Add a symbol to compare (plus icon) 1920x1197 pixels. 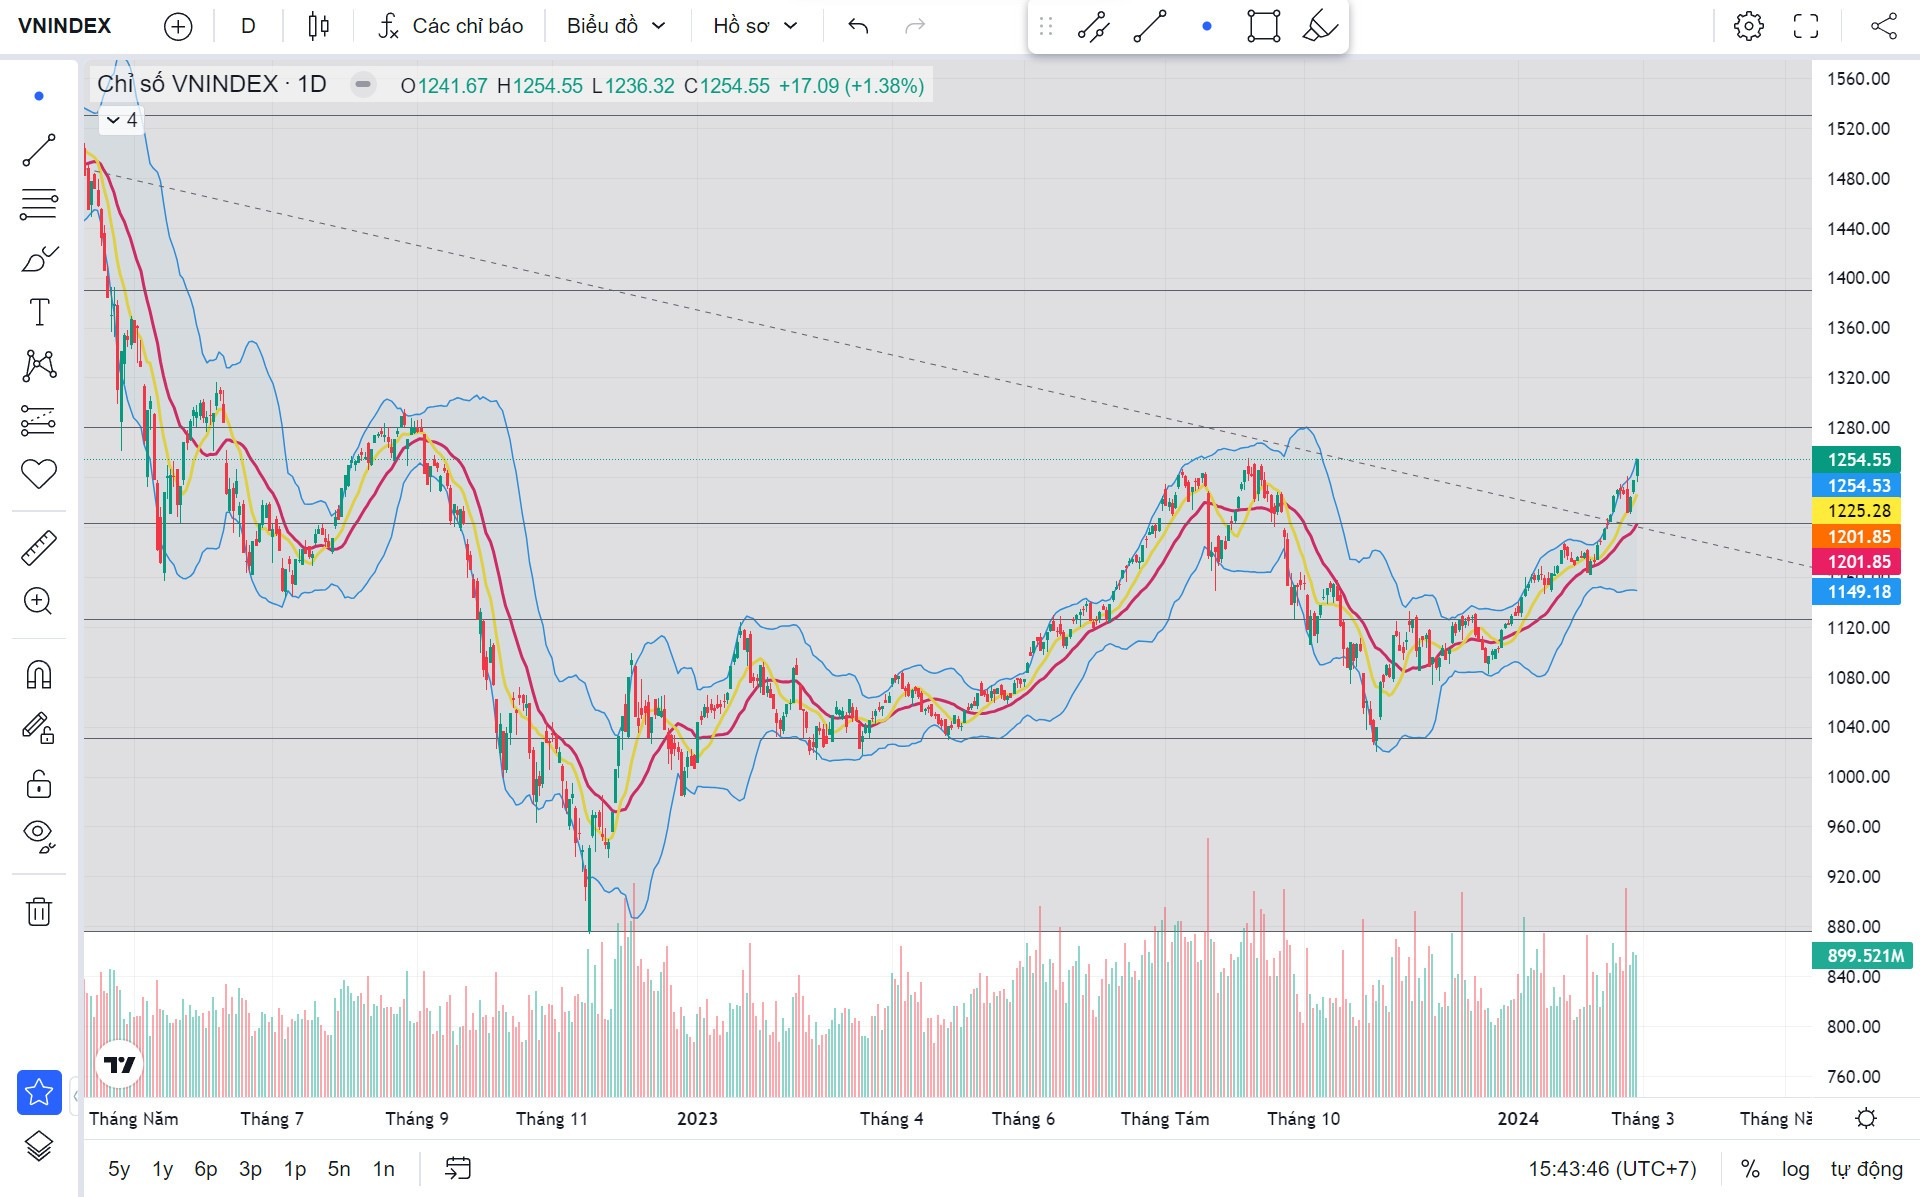178,26
